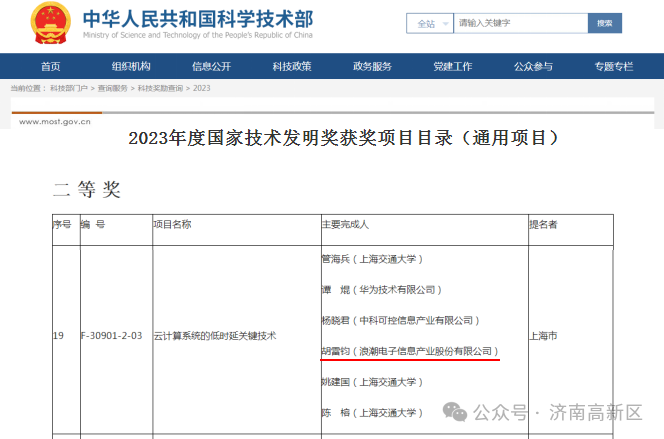Click the 2023 breadcrumb item
This screenshot has height=439, width=664.
click(x=202, y=88)
